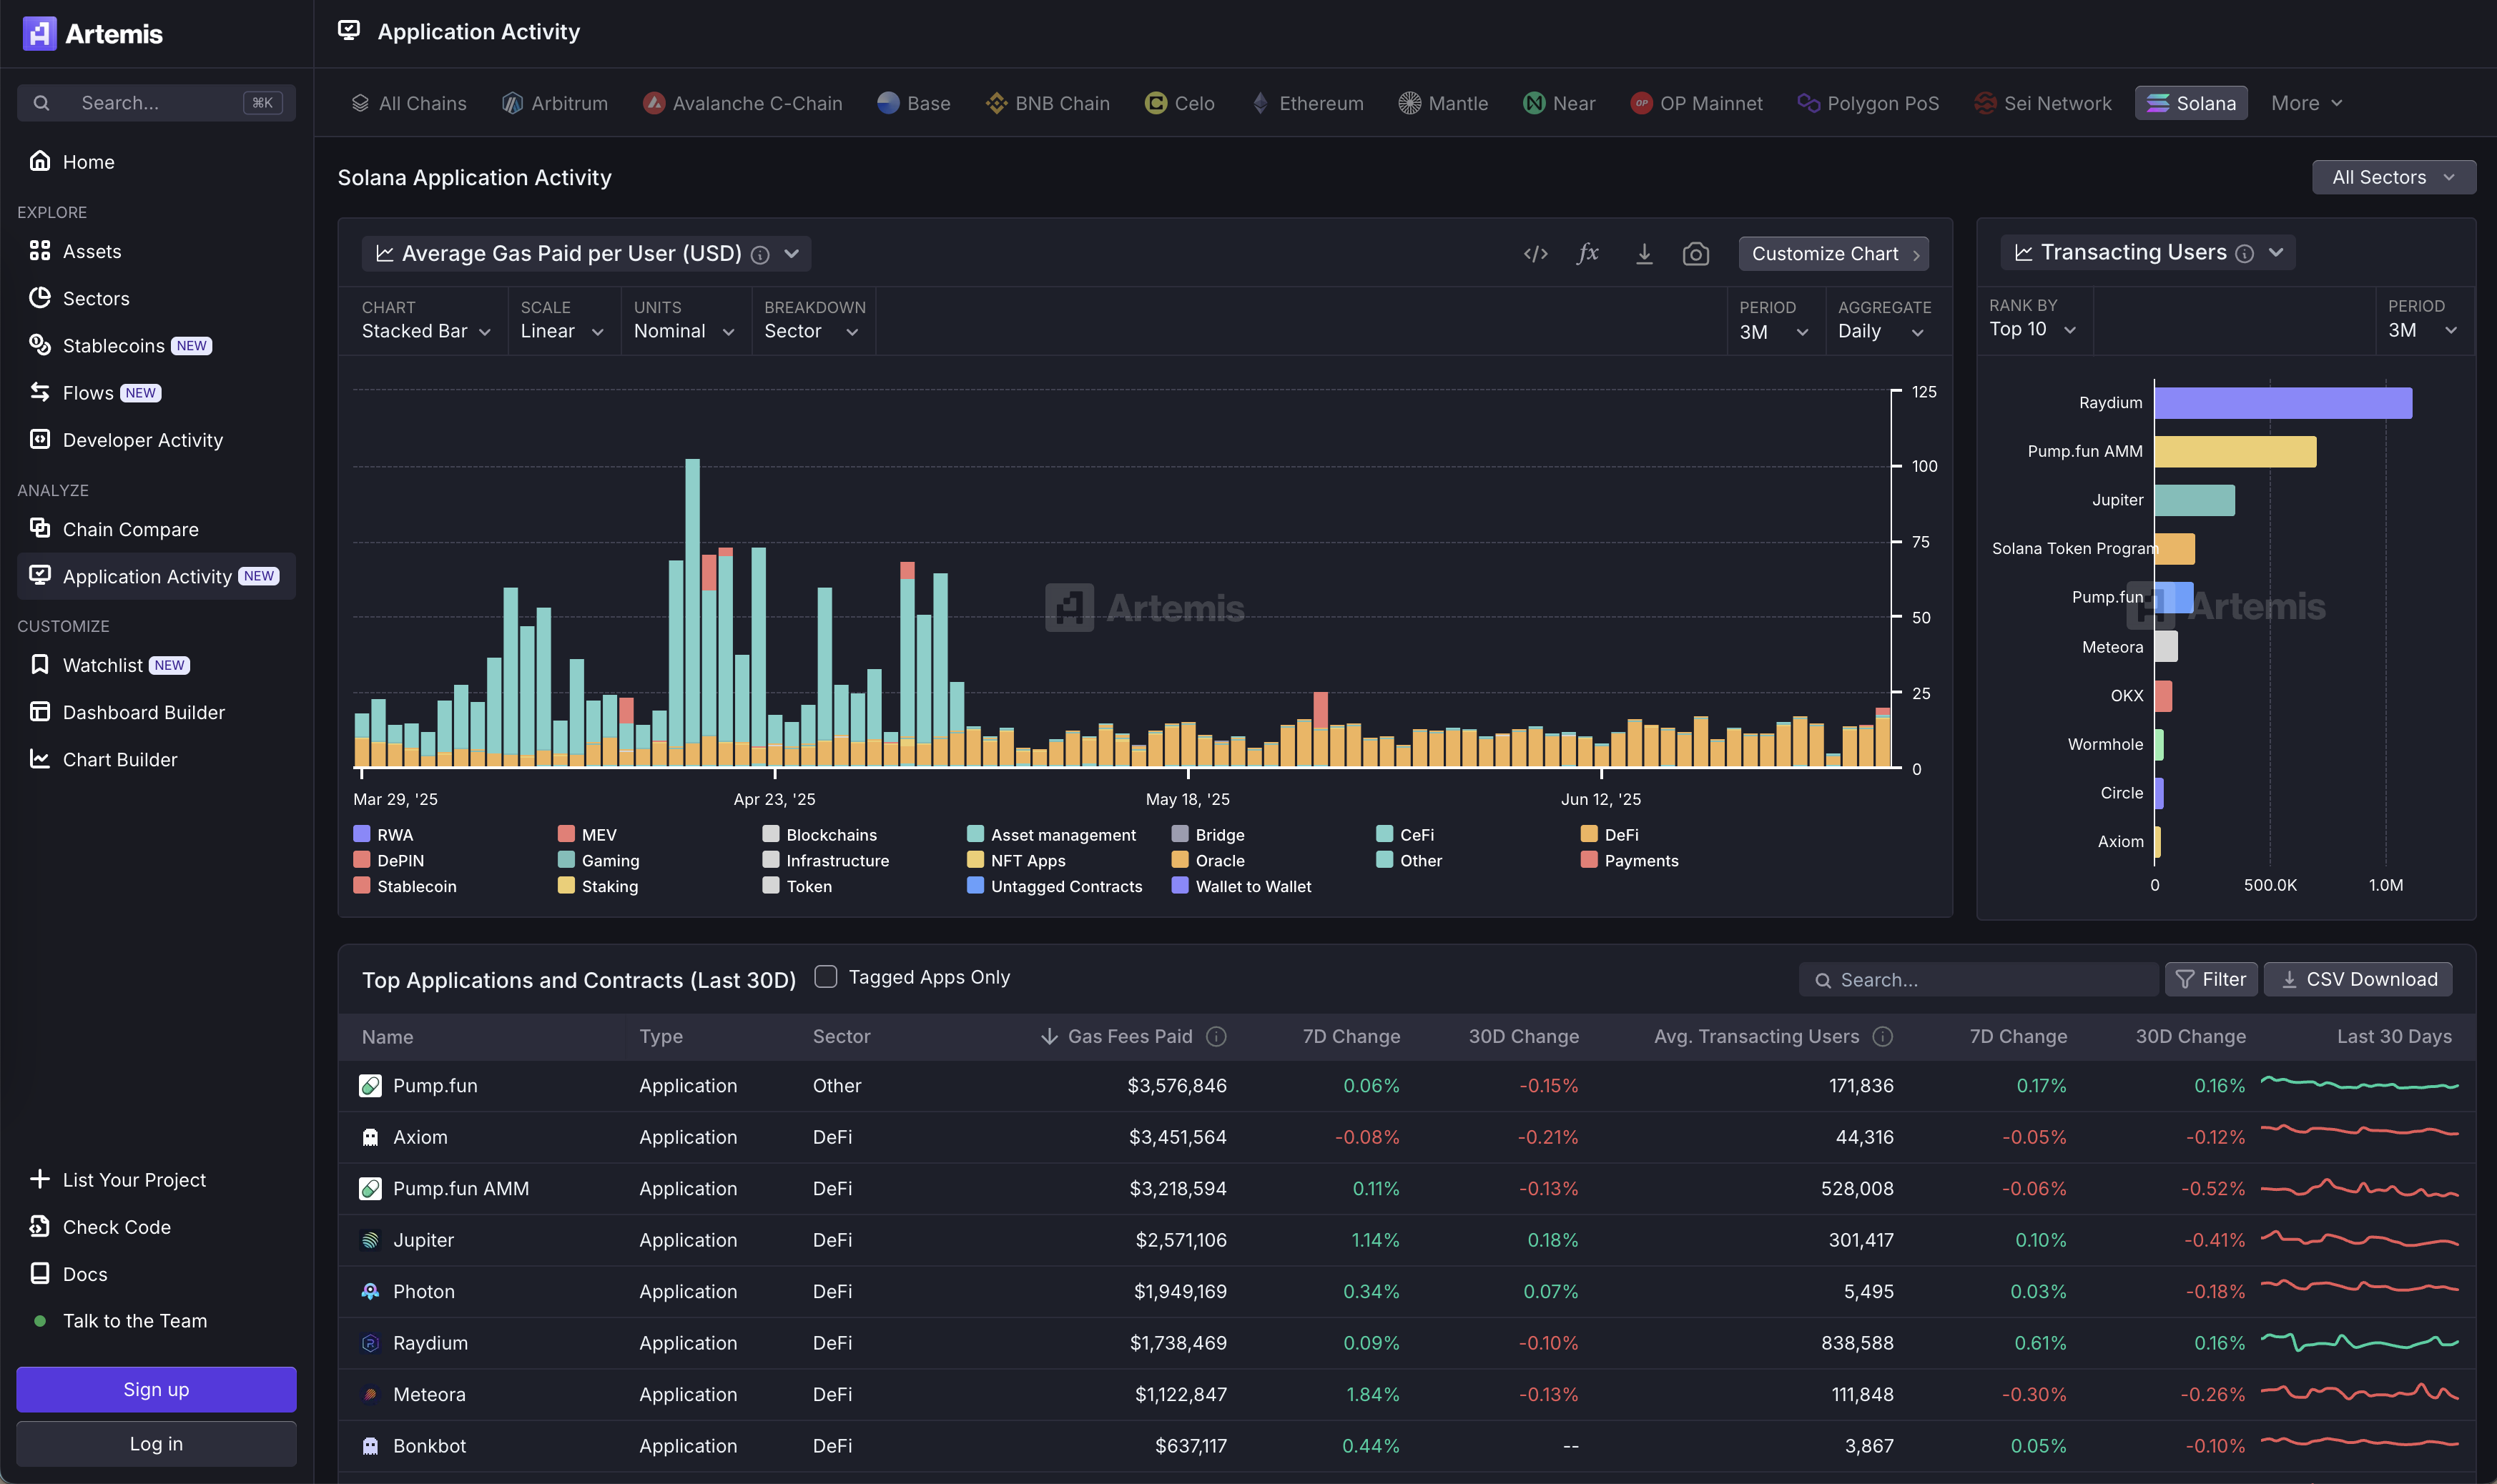Click the Sign up button
Screen dimensions: 2497x1484
point(156,1389)
